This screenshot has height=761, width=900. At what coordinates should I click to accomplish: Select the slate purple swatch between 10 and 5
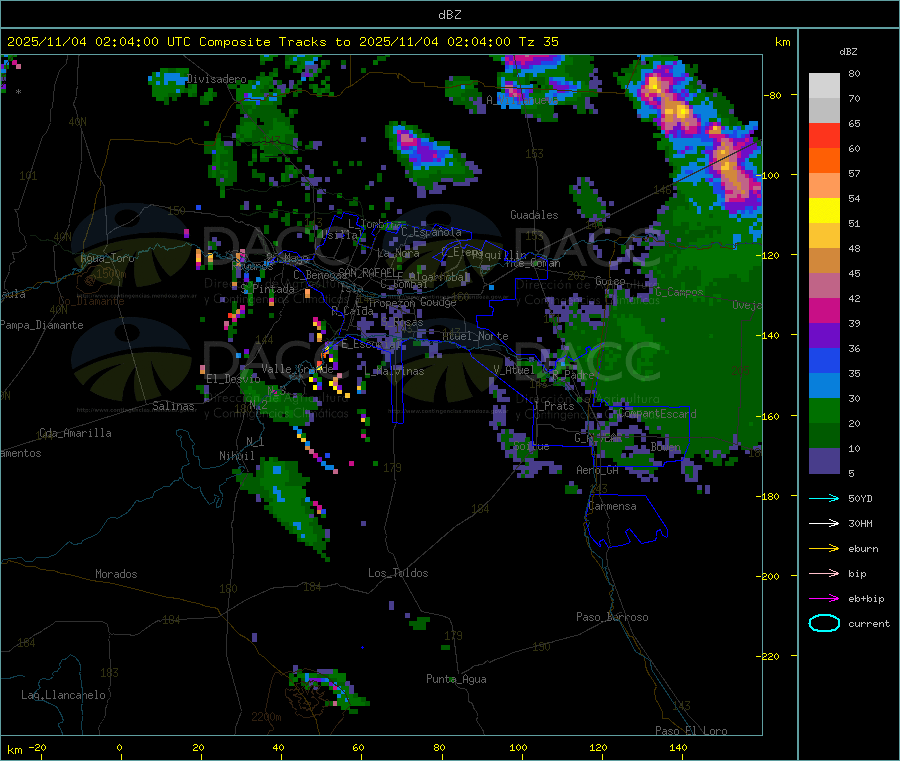[824, 461]
